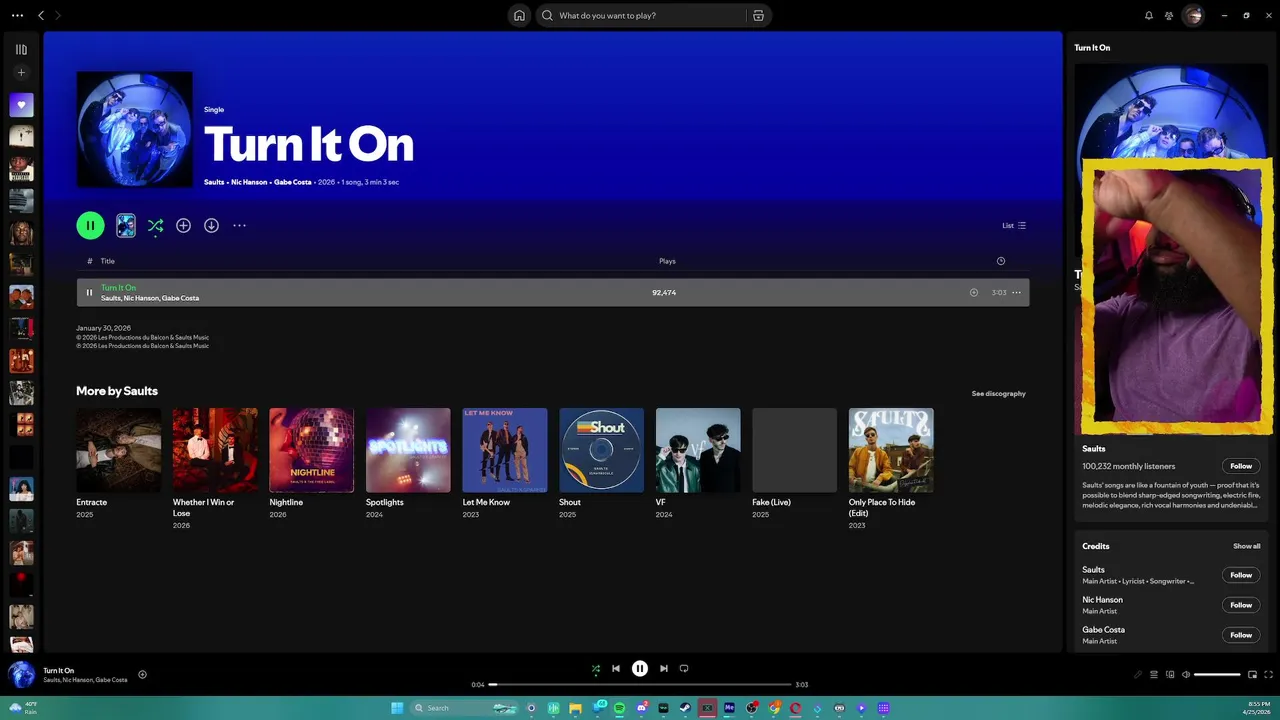
Task: Open the List view options dropdown
Action: (x=1014, y=226)
